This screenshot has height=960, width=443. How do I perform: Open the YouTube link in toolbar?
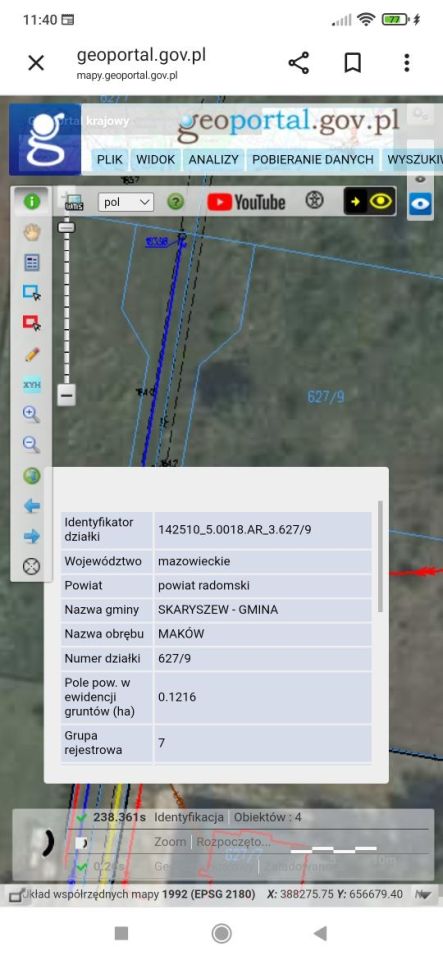[246, 202]
